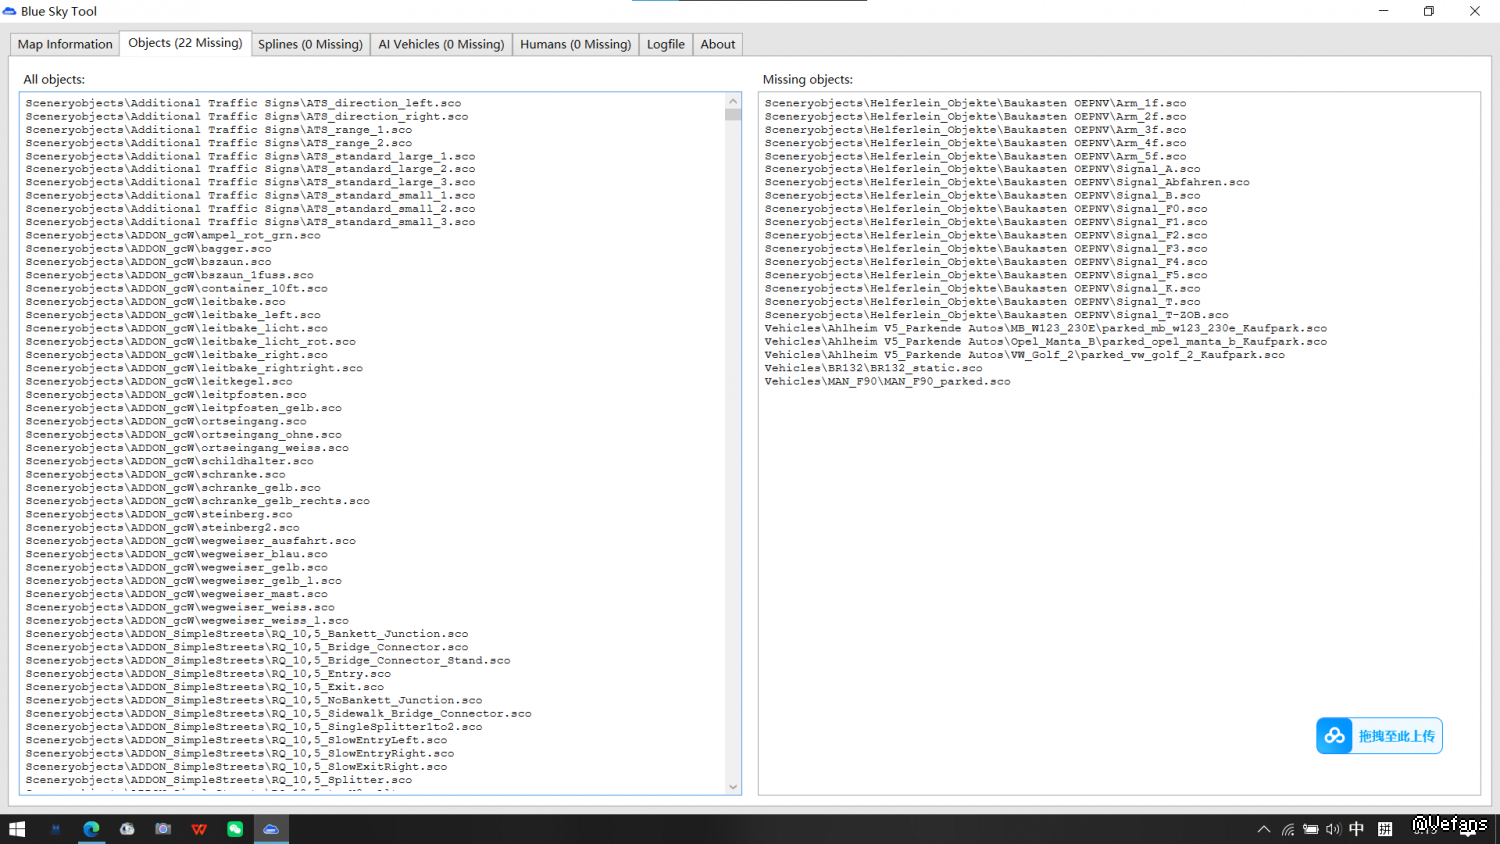
Task: Switch the Chinese input method indicator
Action: (1356, 829)
